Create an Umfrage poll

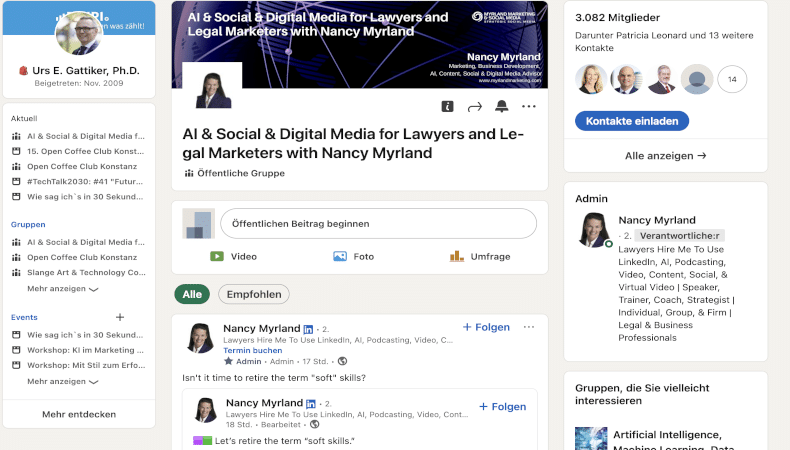[x=480, y=256]
